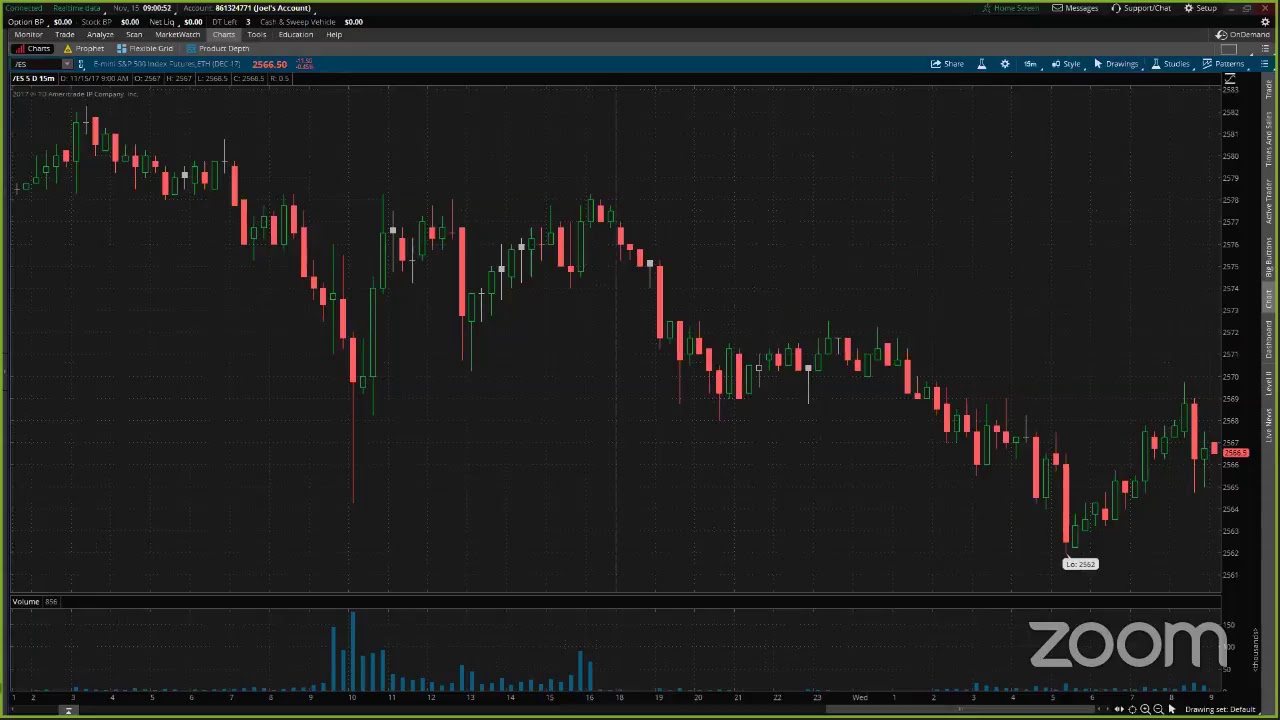
Task: Click the Option BP value
Action: (62, 21)
